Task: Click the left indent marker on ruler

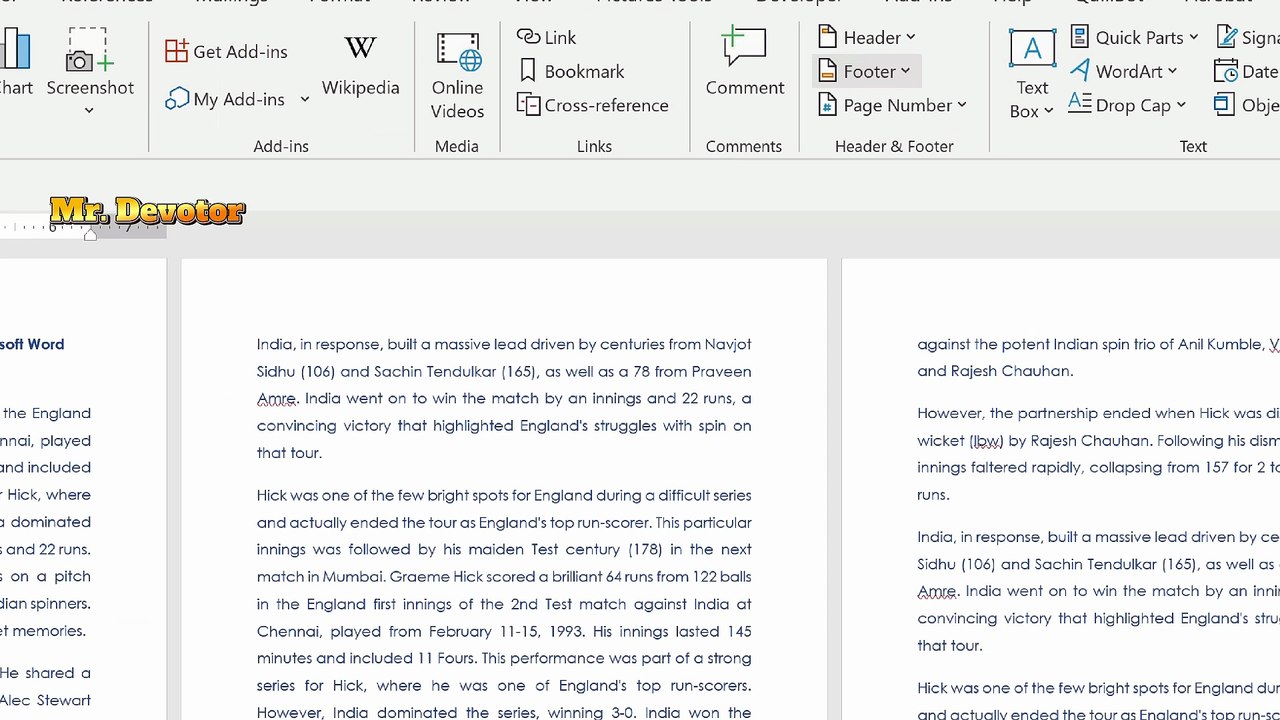Action: [x=90, y=233]
